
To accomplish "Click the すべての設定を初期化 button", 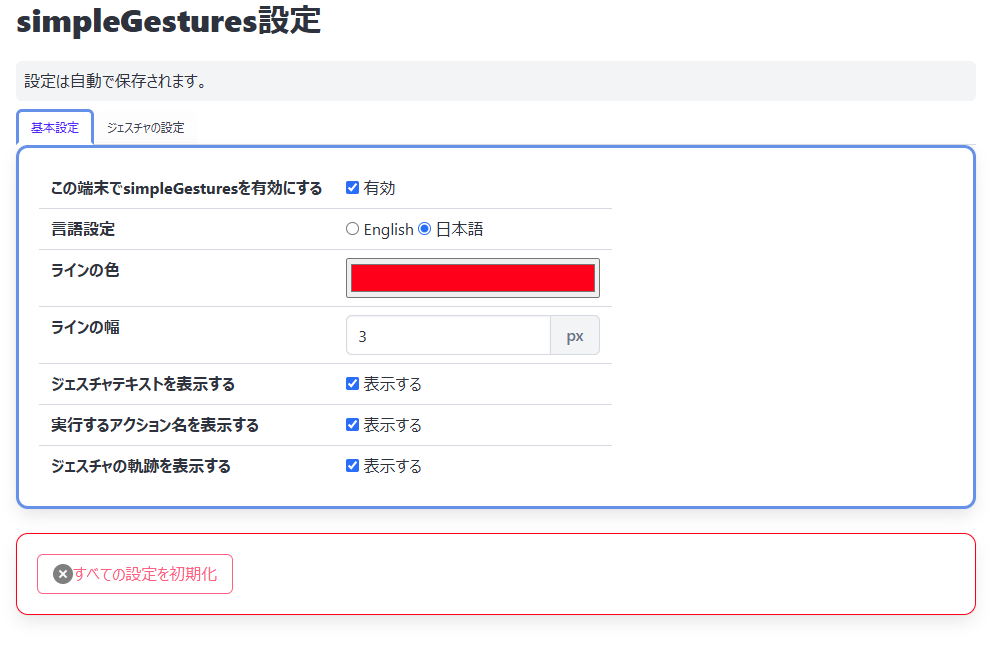I will pyautogui.click(x=135, y=574).
